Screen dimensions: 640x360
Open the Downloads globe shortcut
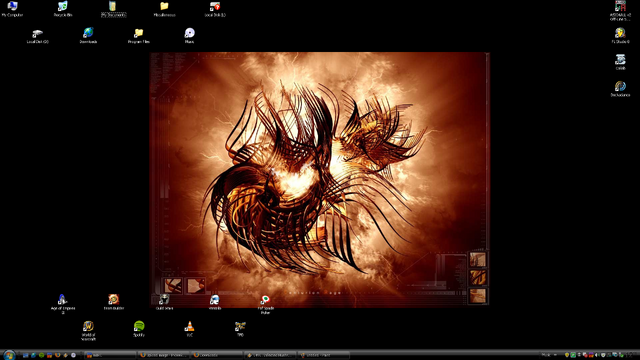88,36
